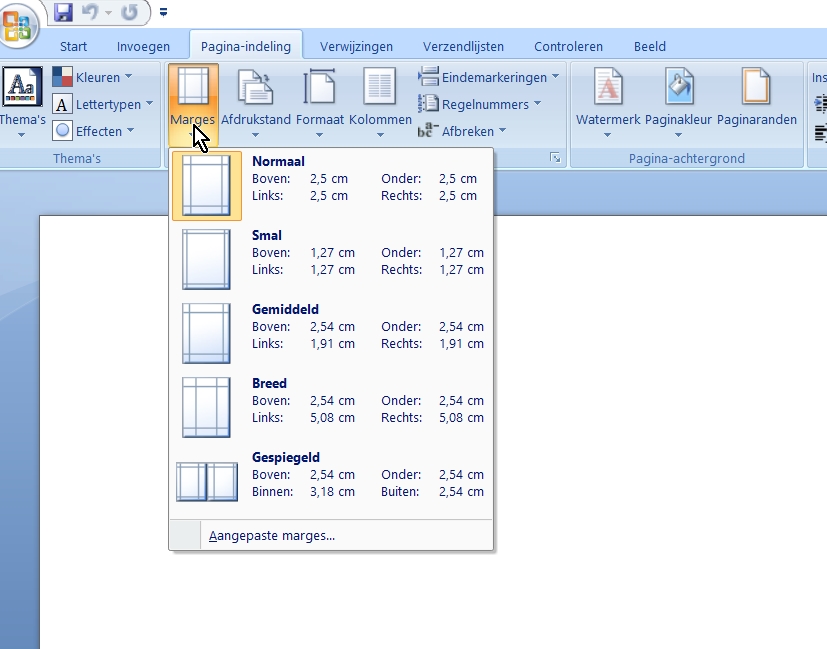Expand the Lettertypen dropdown
Viewport: 827px width, 649px height.
103,104
